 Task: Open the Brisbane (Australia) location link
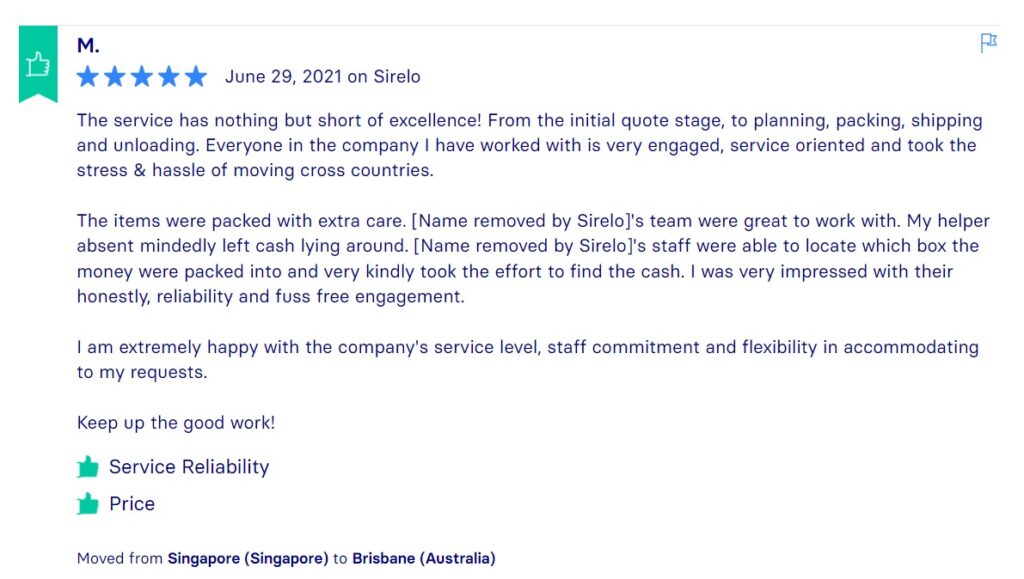click(x=424, y=557)
